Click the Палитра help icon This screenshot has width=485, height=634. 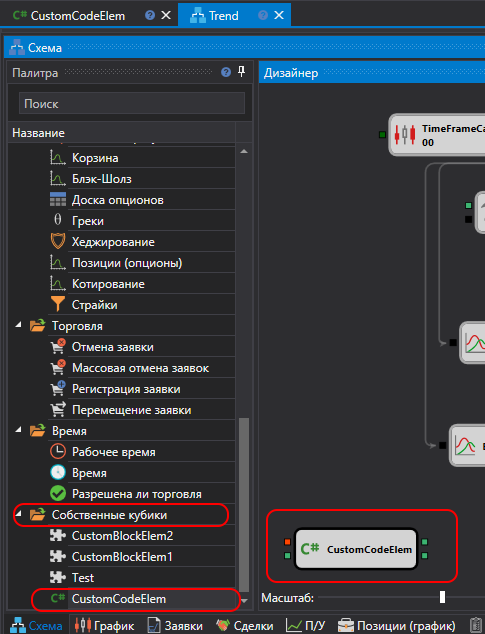pos(226,72)
